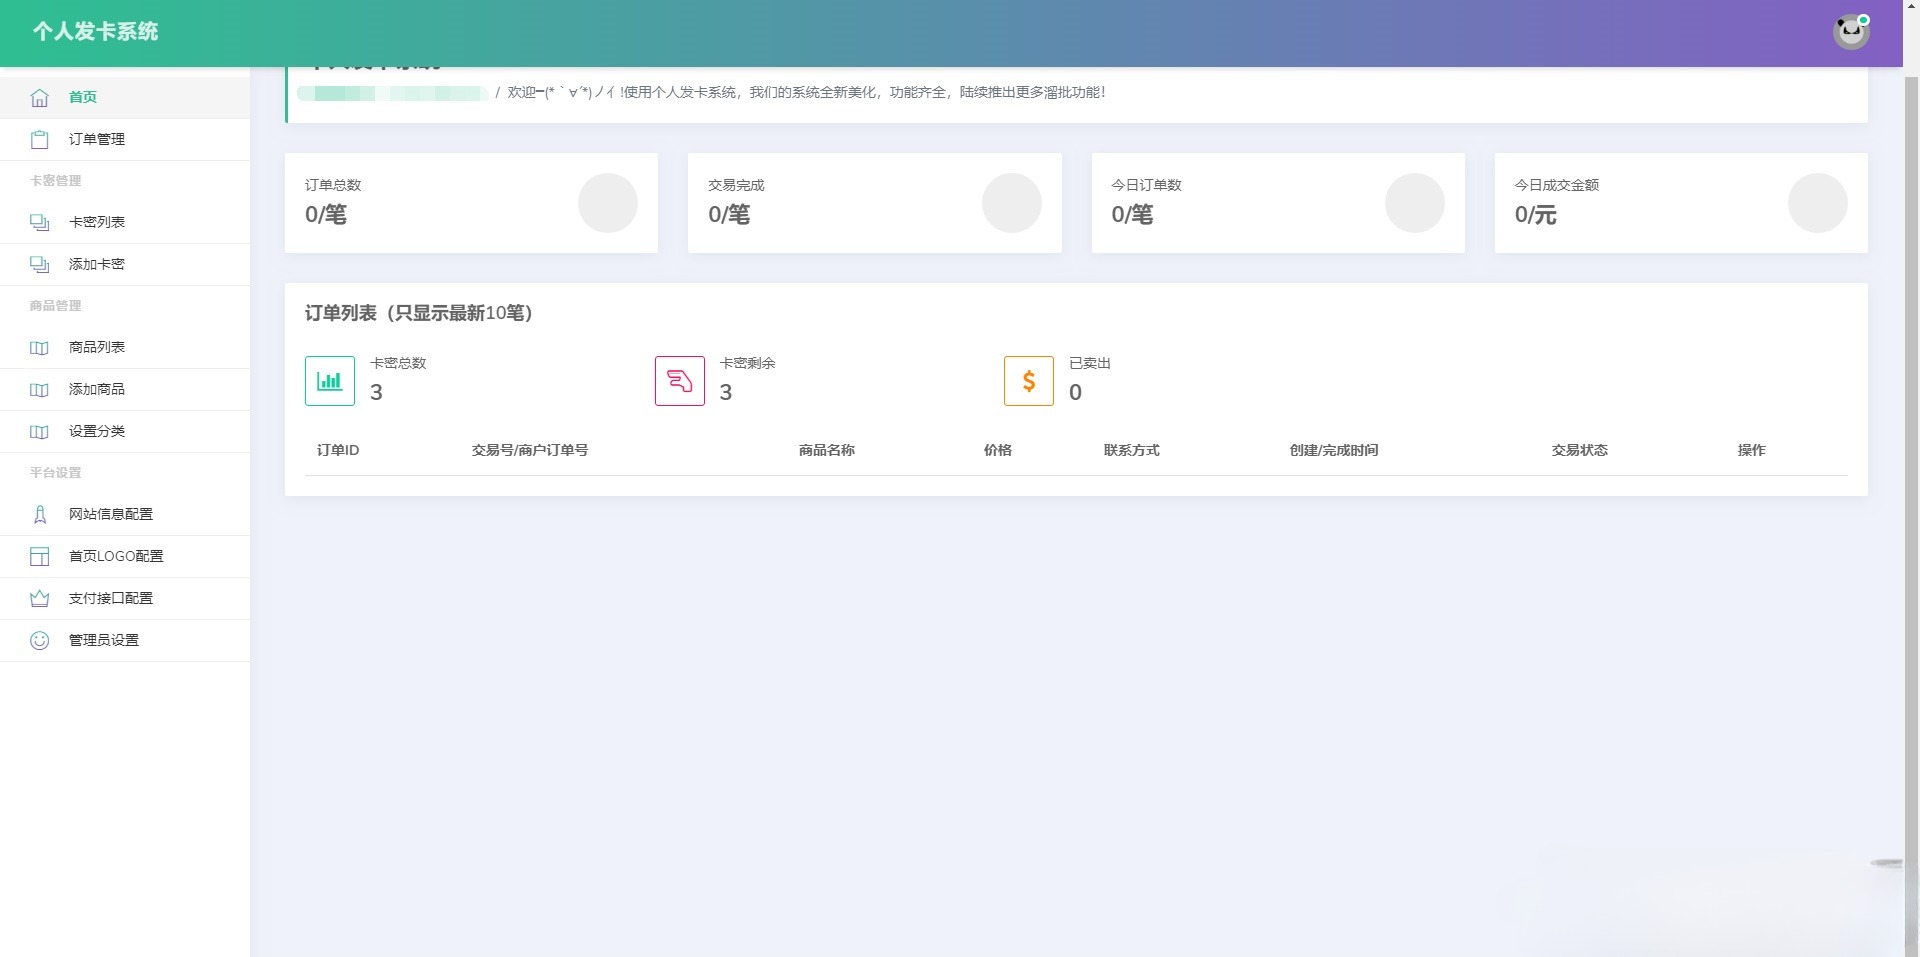Screen dimensions: 1920x957
Task: Open the 网站信息配置 page
Action: coord(110,514)
